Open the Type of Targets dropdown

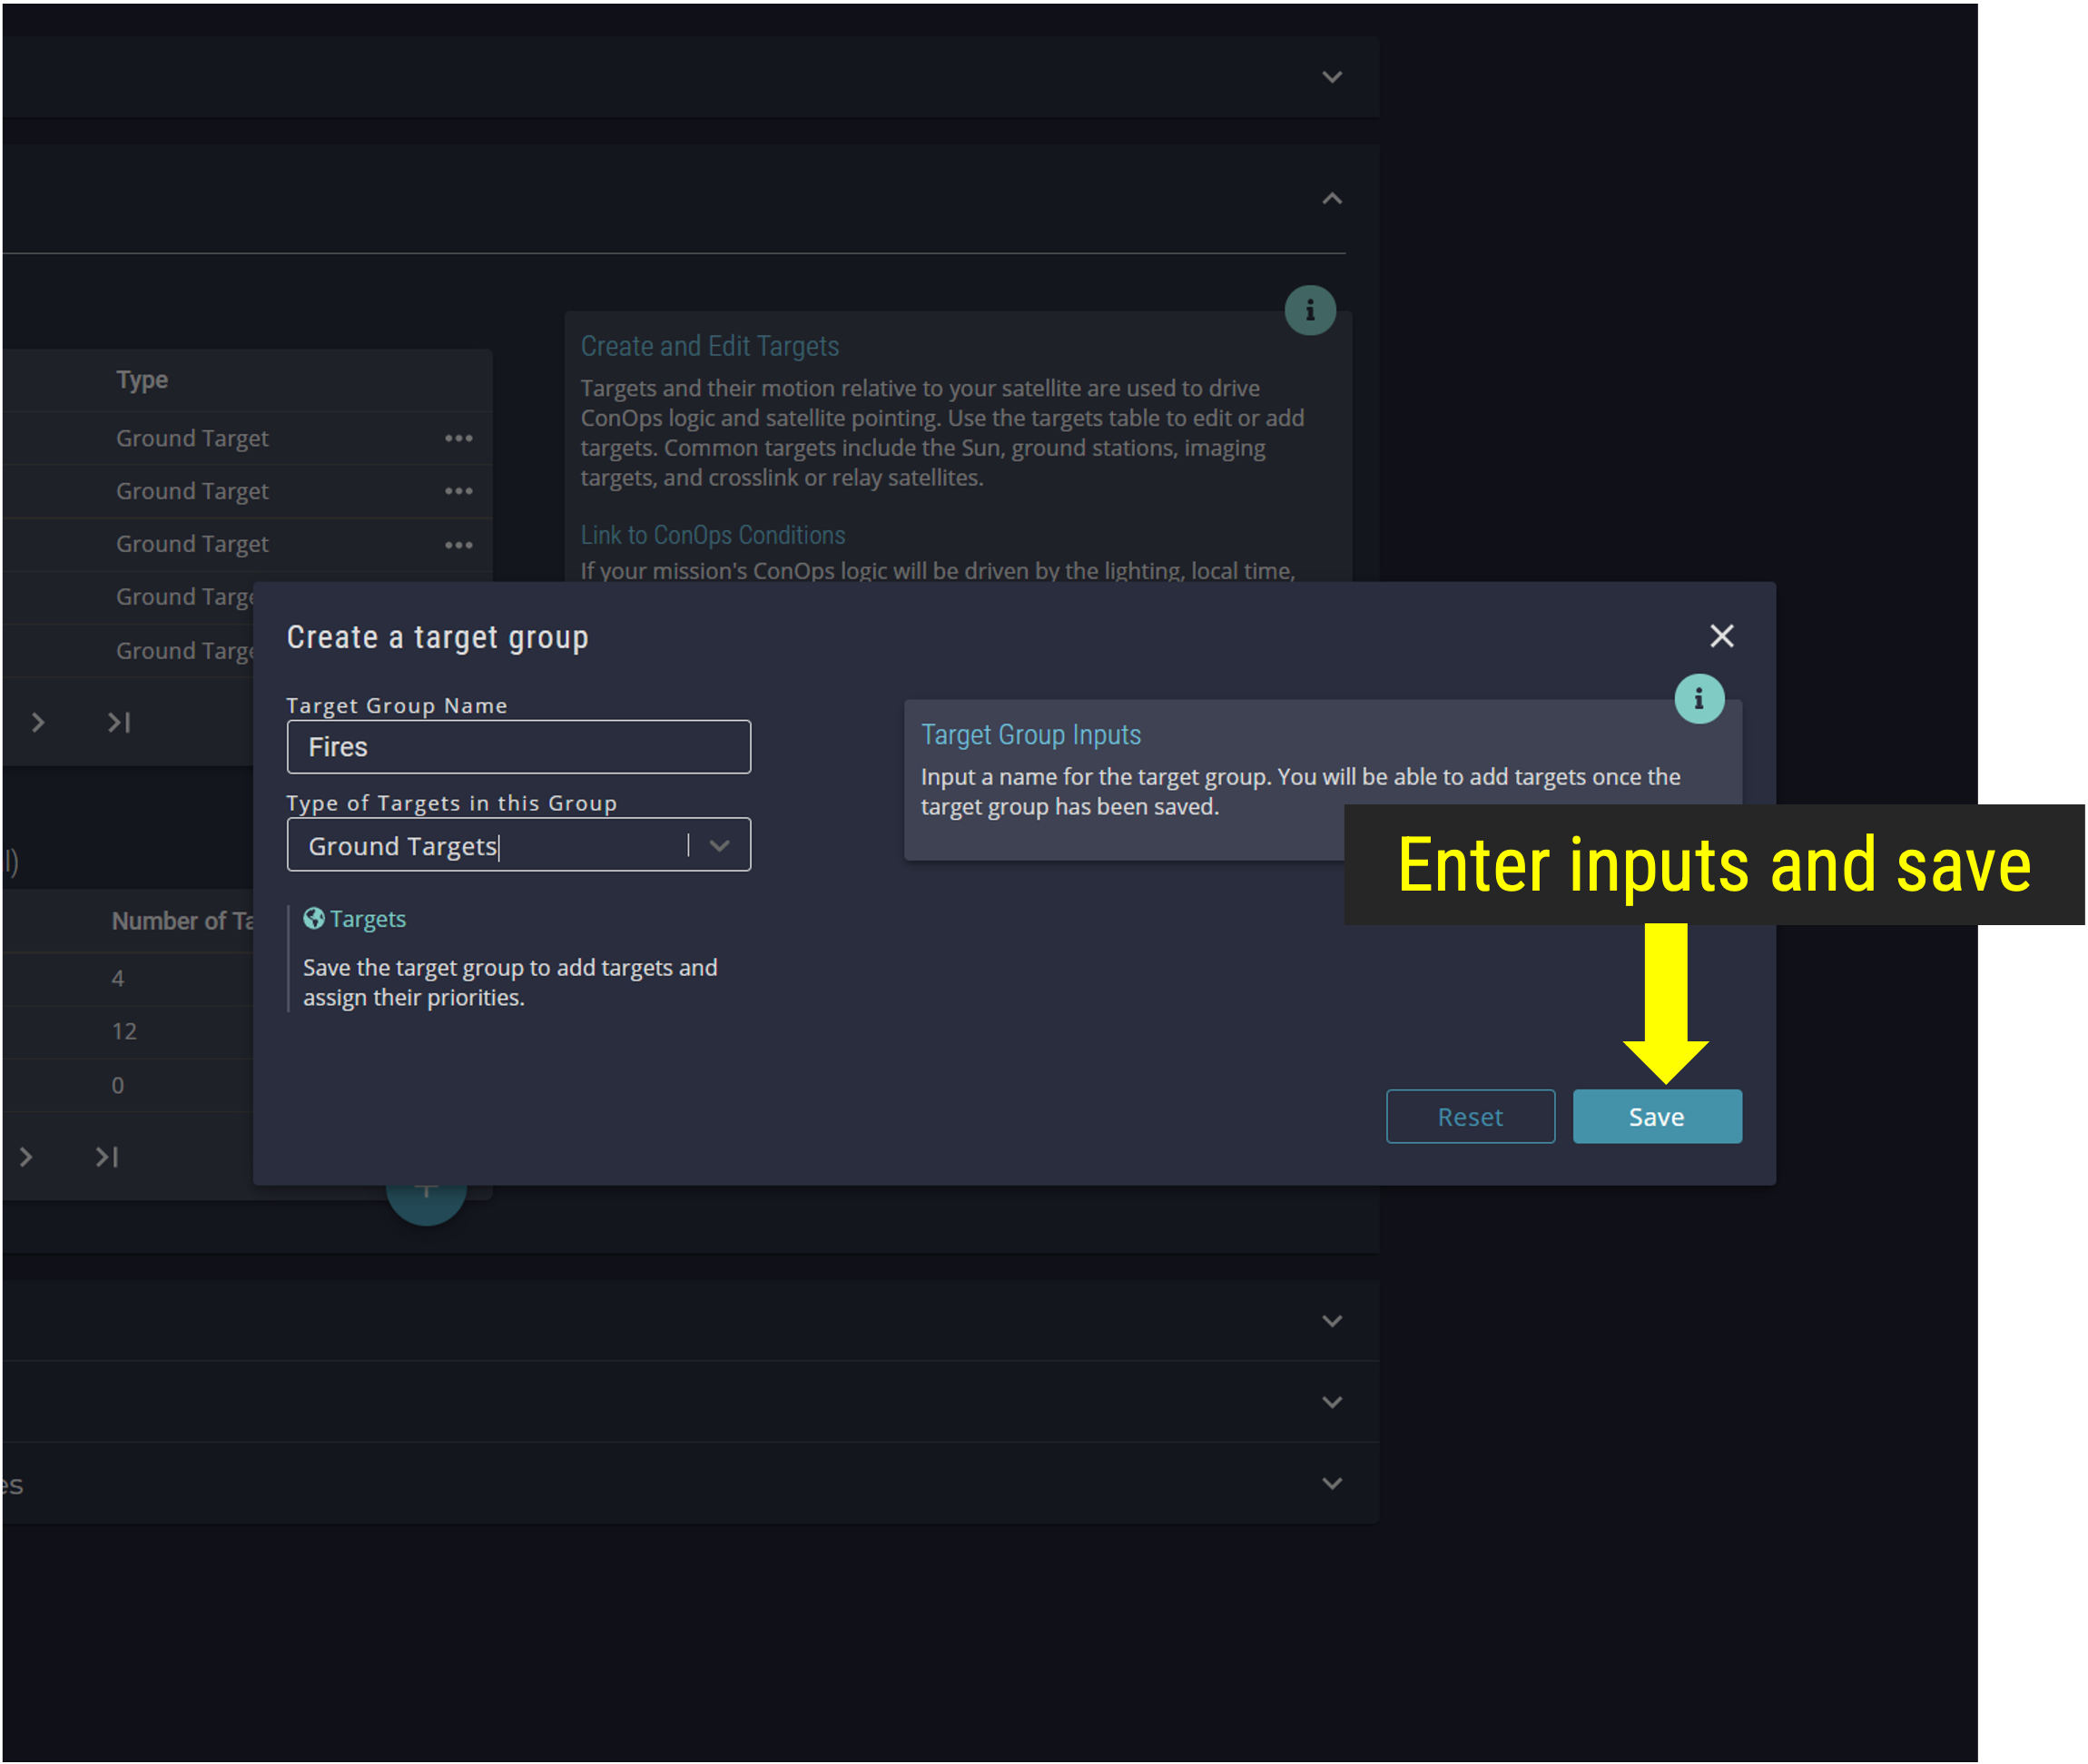[x=518, y=846]
